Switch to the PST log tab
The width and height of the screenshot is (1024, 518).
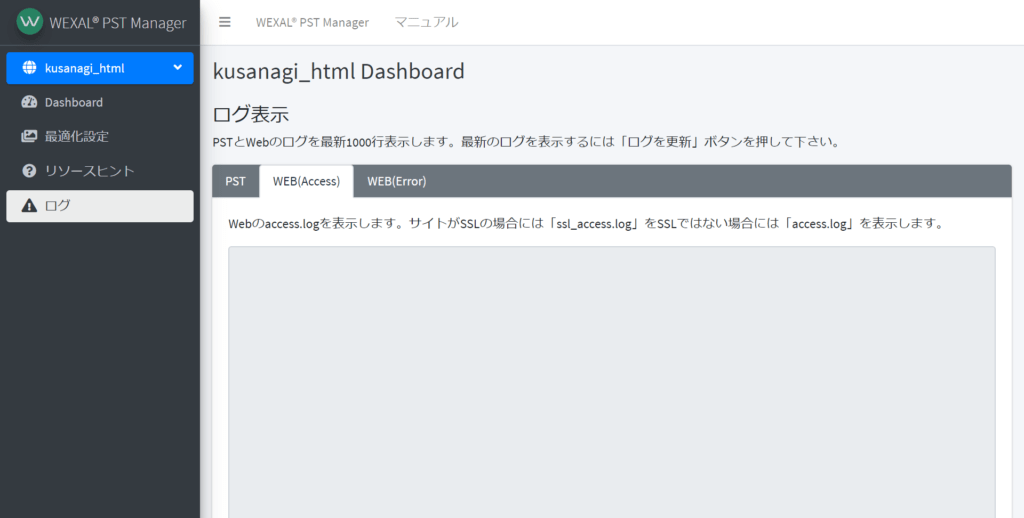(x=236, y=181)
